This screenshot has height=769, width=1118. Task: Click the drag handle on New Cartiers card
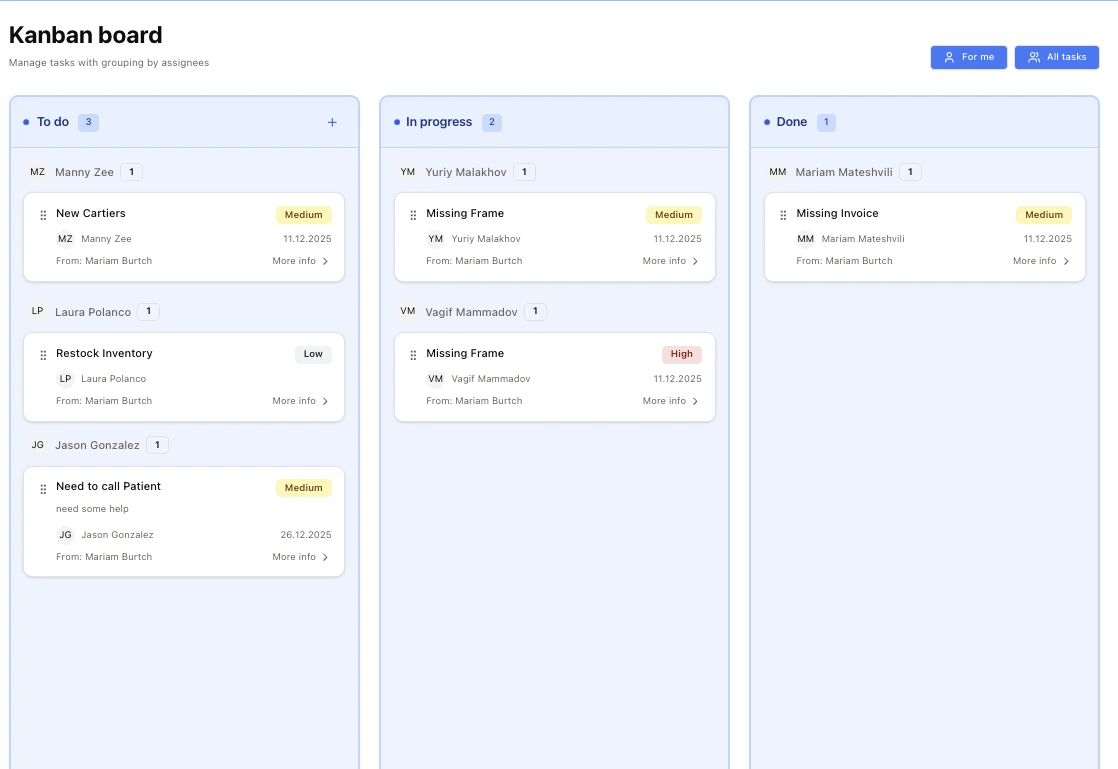click(x=43, y=213)
